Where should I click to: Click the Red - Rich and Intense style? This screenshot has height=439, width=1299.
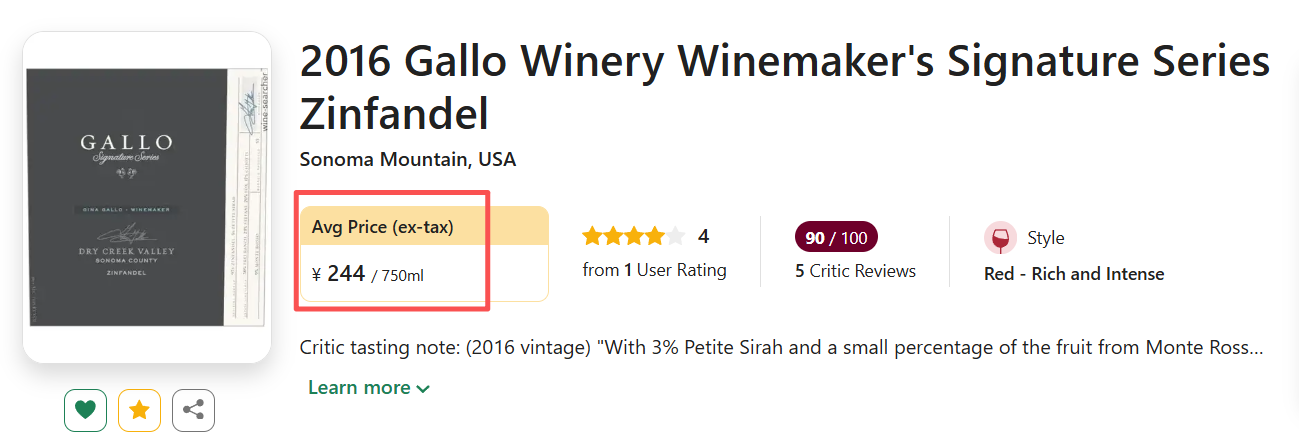click(x=1074, y=274)
